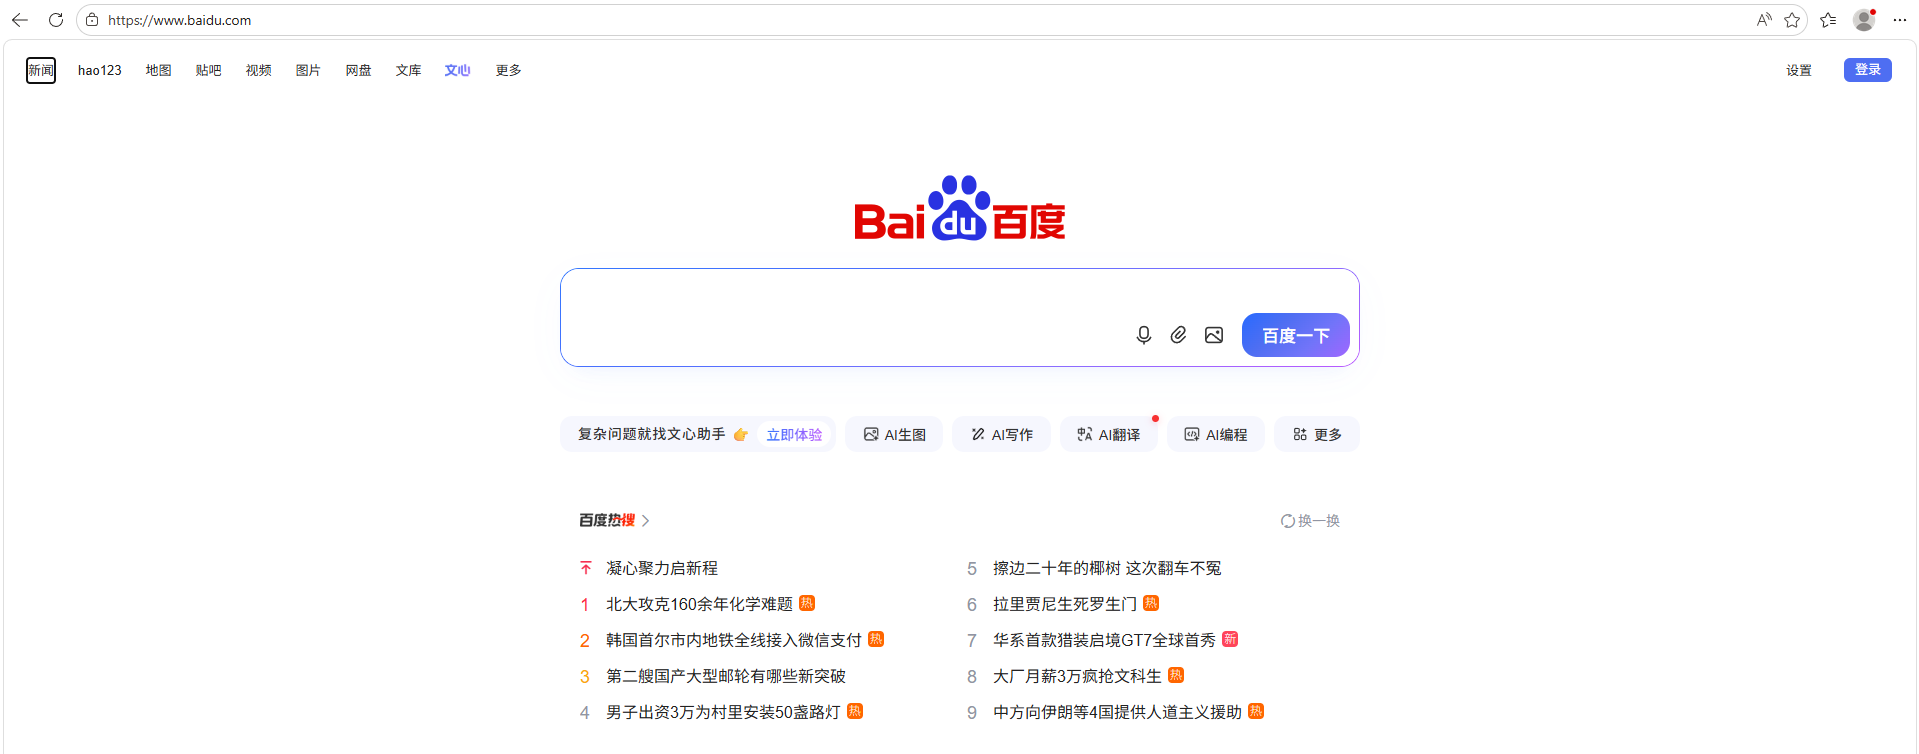Click the 百度一下 search button
This screenshot has height=754, width=1919.
click(1295, 335)
